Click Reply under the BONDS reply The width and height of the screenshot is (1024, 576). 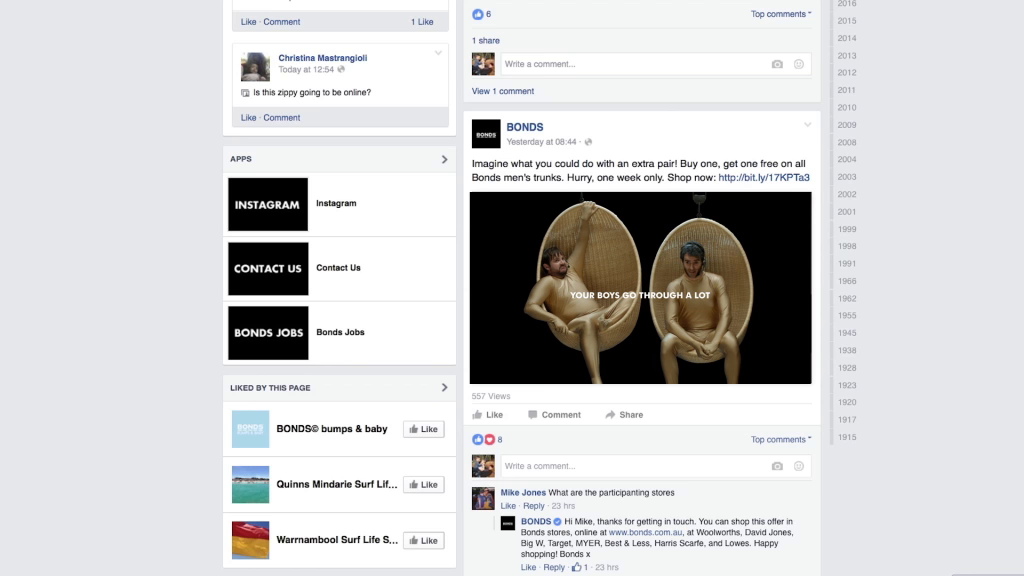tap(554, 568)
